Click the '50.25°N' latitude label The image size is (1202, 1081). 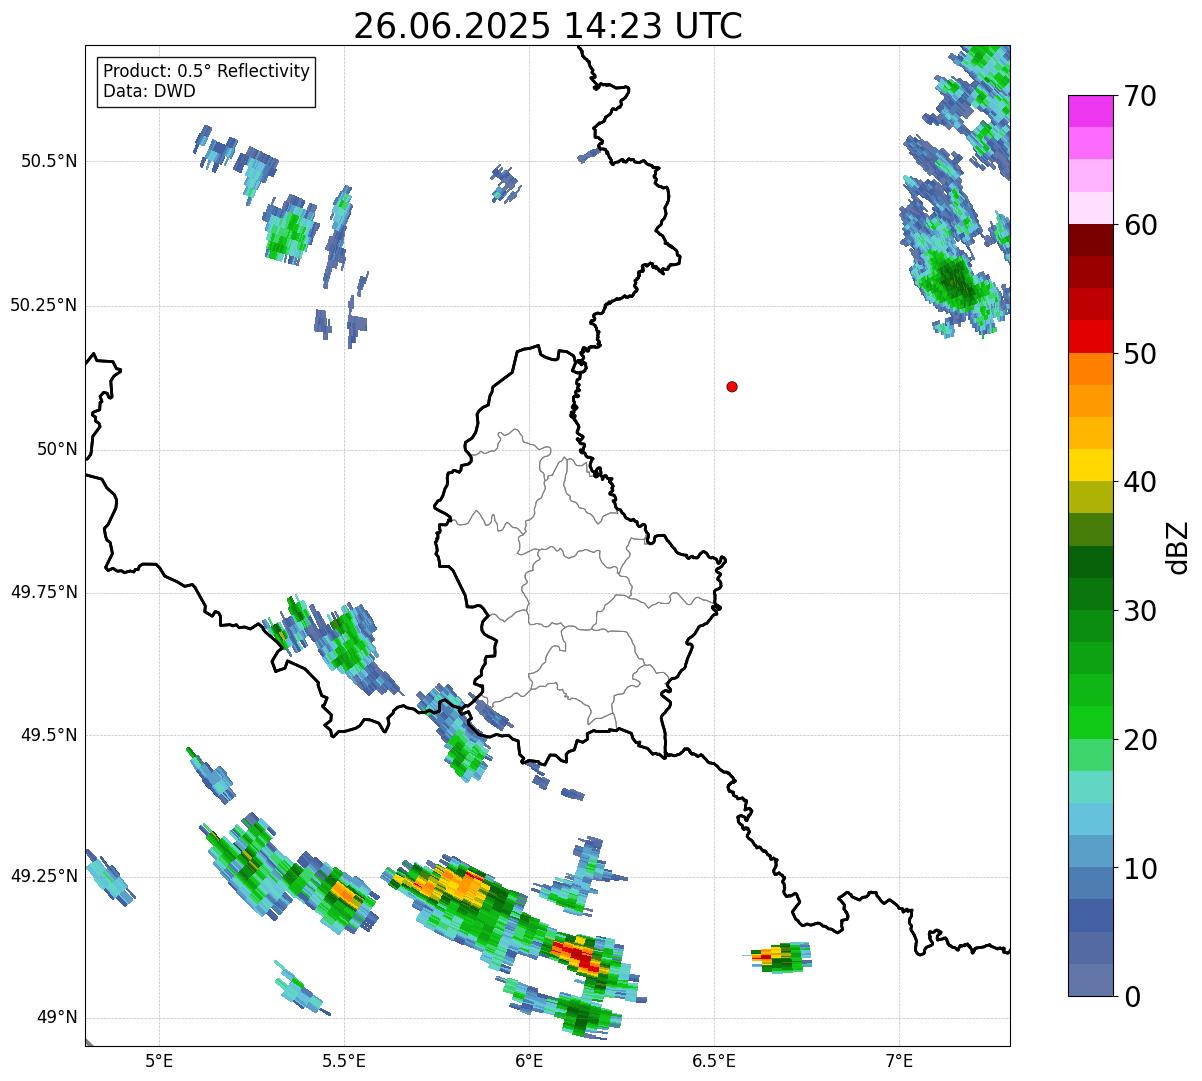point(44,305)
